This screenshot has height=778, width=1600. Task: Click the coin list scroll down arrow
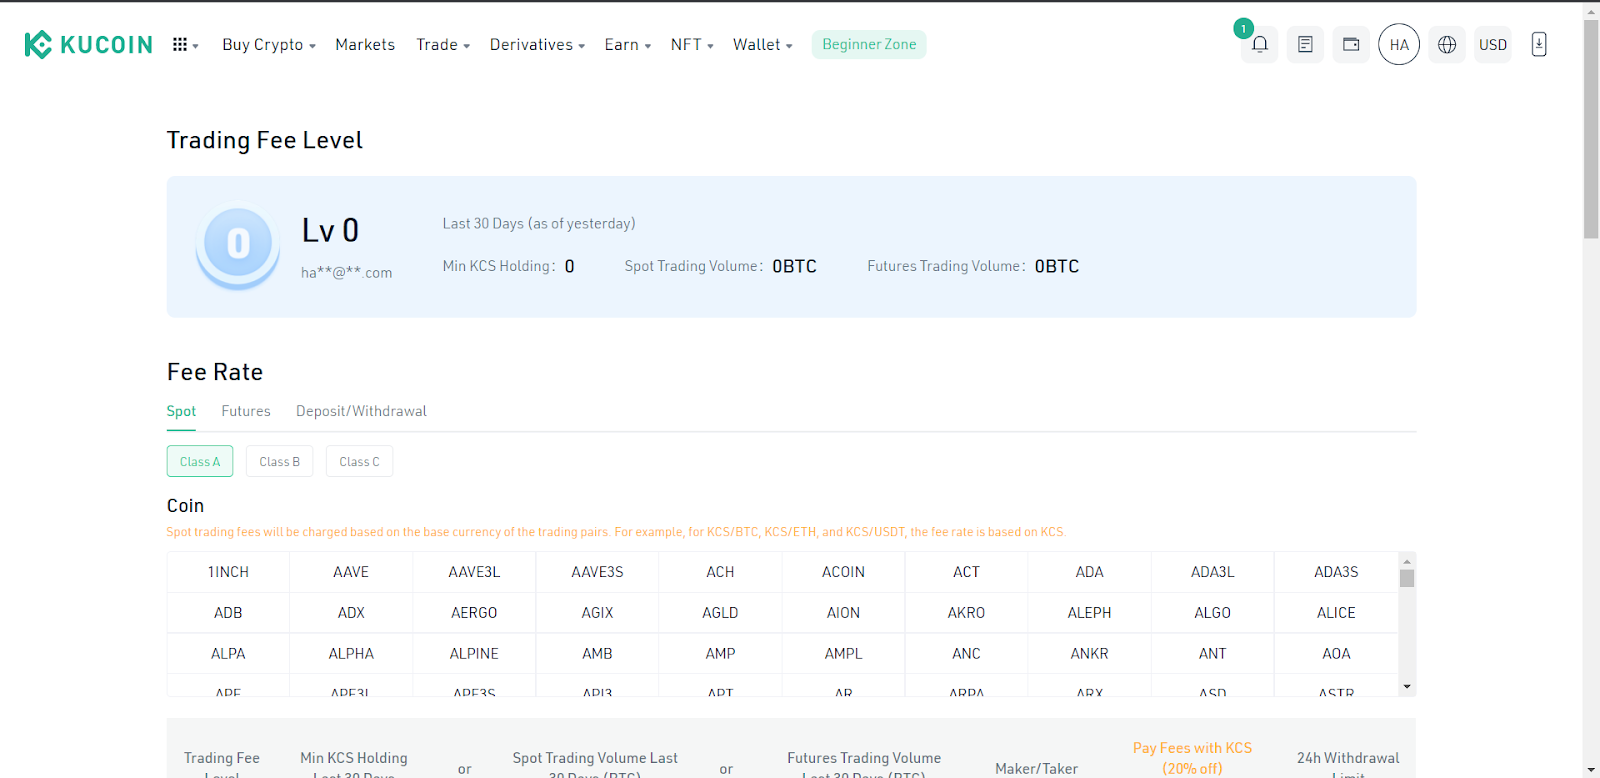[x=1407, y=687]
